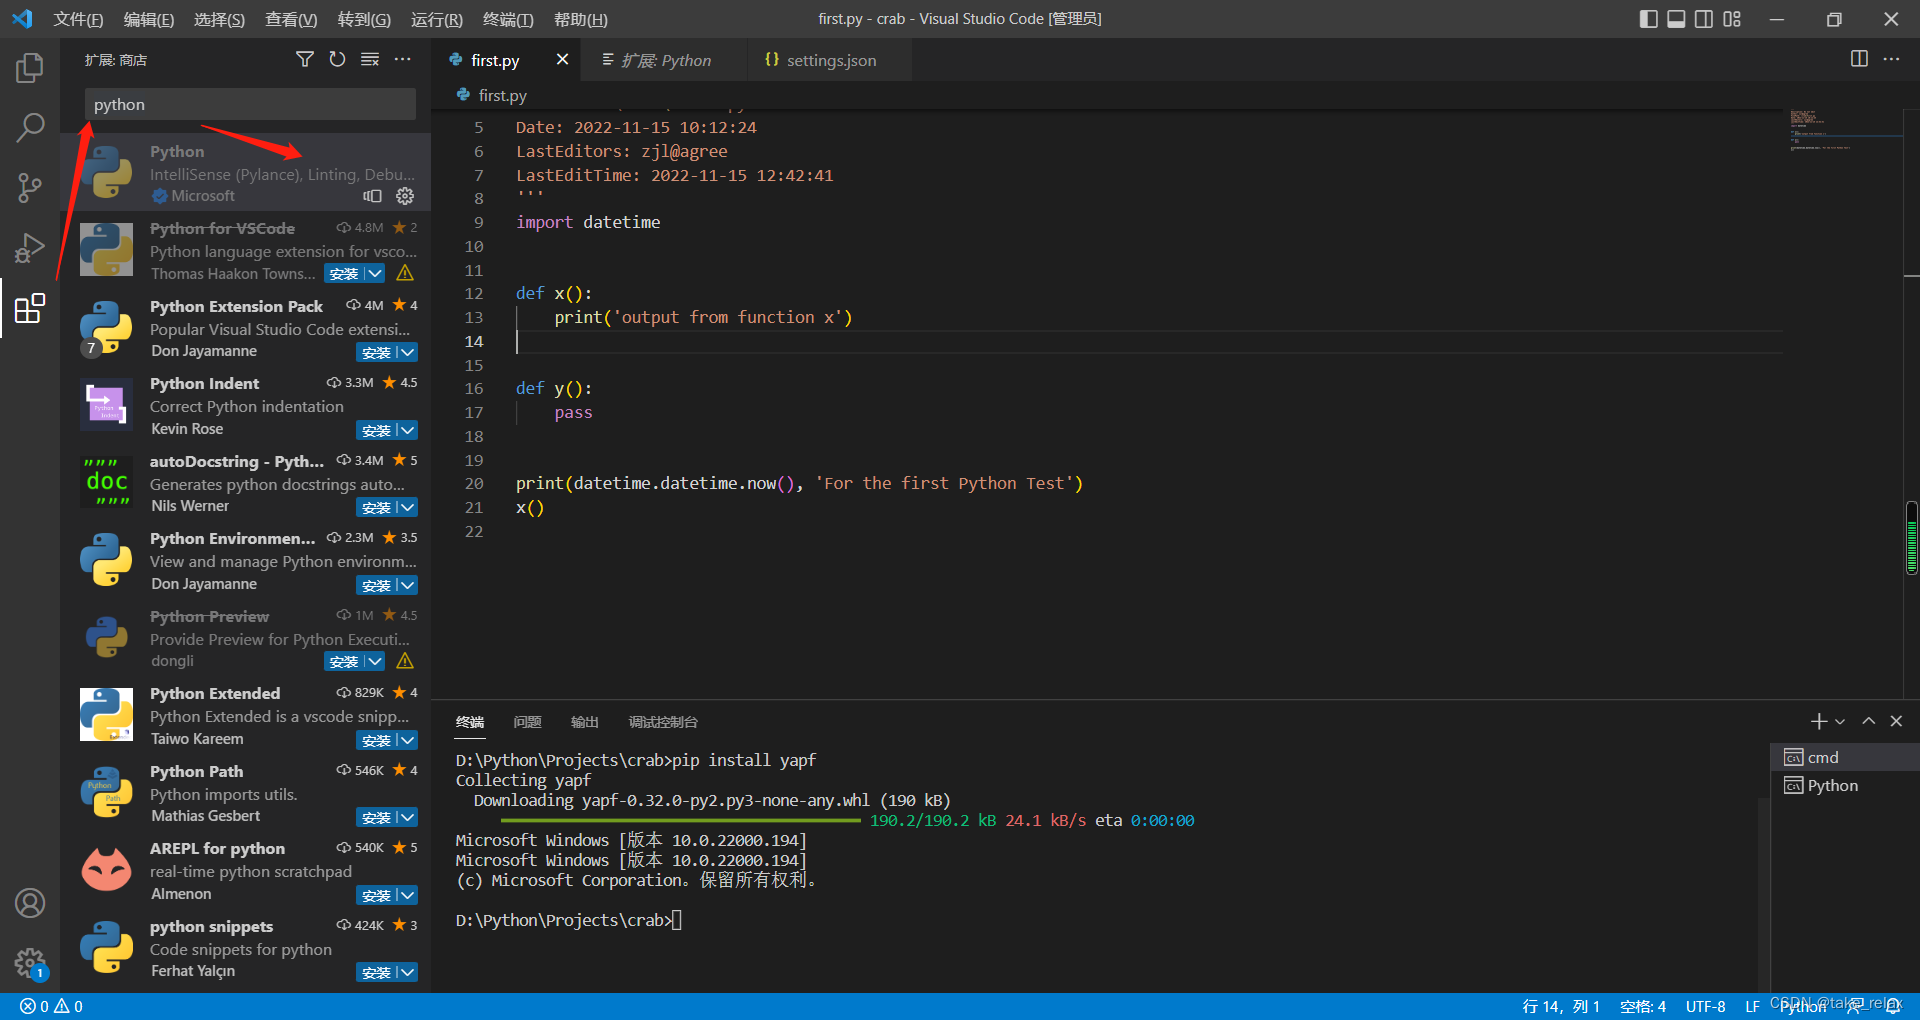Image resolution: width=1920 pixels, height=1020 pixels.
Task: Expand install dropdown for AREPL for python
Action: (x=407, y=895)
